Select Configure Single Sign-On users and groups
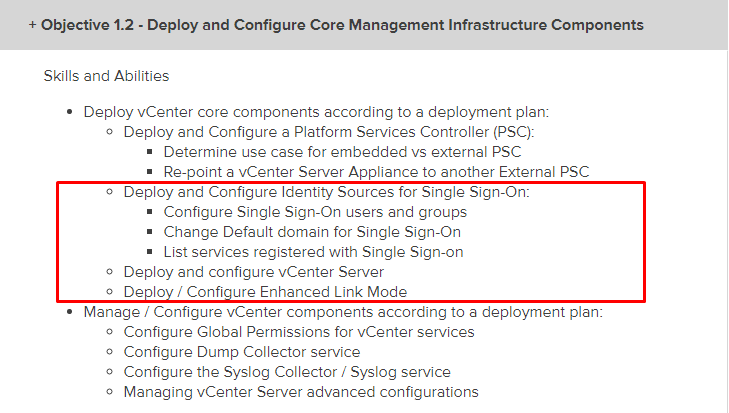Viewport: 729px width, 413px height. tap(315, 212)
